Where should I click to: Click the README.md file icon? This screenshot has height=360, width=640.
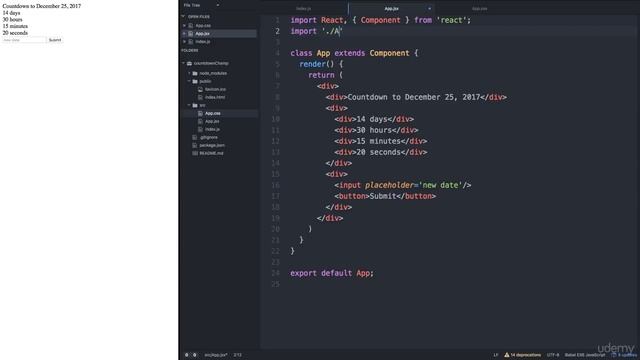tap(195, 153)
